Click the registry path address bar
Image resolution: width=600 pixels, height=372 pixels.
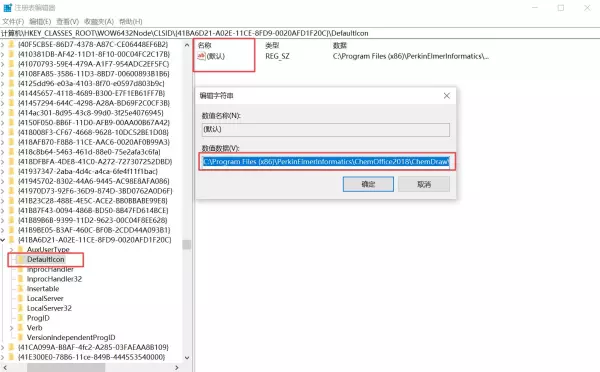pyautogui.click(x=300, y=33)
